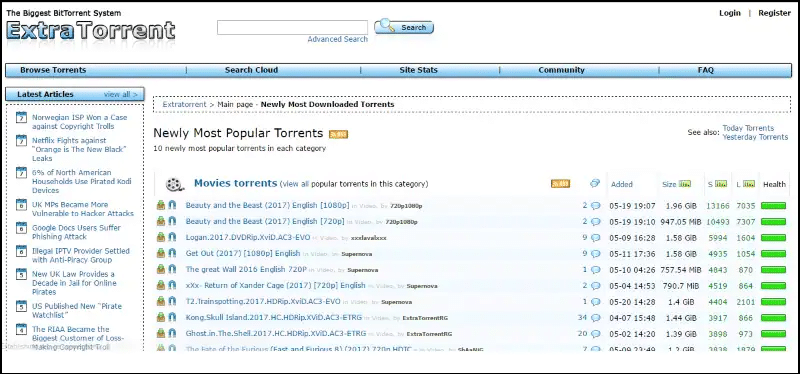Click magnet icon for Beauty and the Beast [1080p]
Viewport: 800px width, 374px height.
pyautogui.click(x=172, y=205)
